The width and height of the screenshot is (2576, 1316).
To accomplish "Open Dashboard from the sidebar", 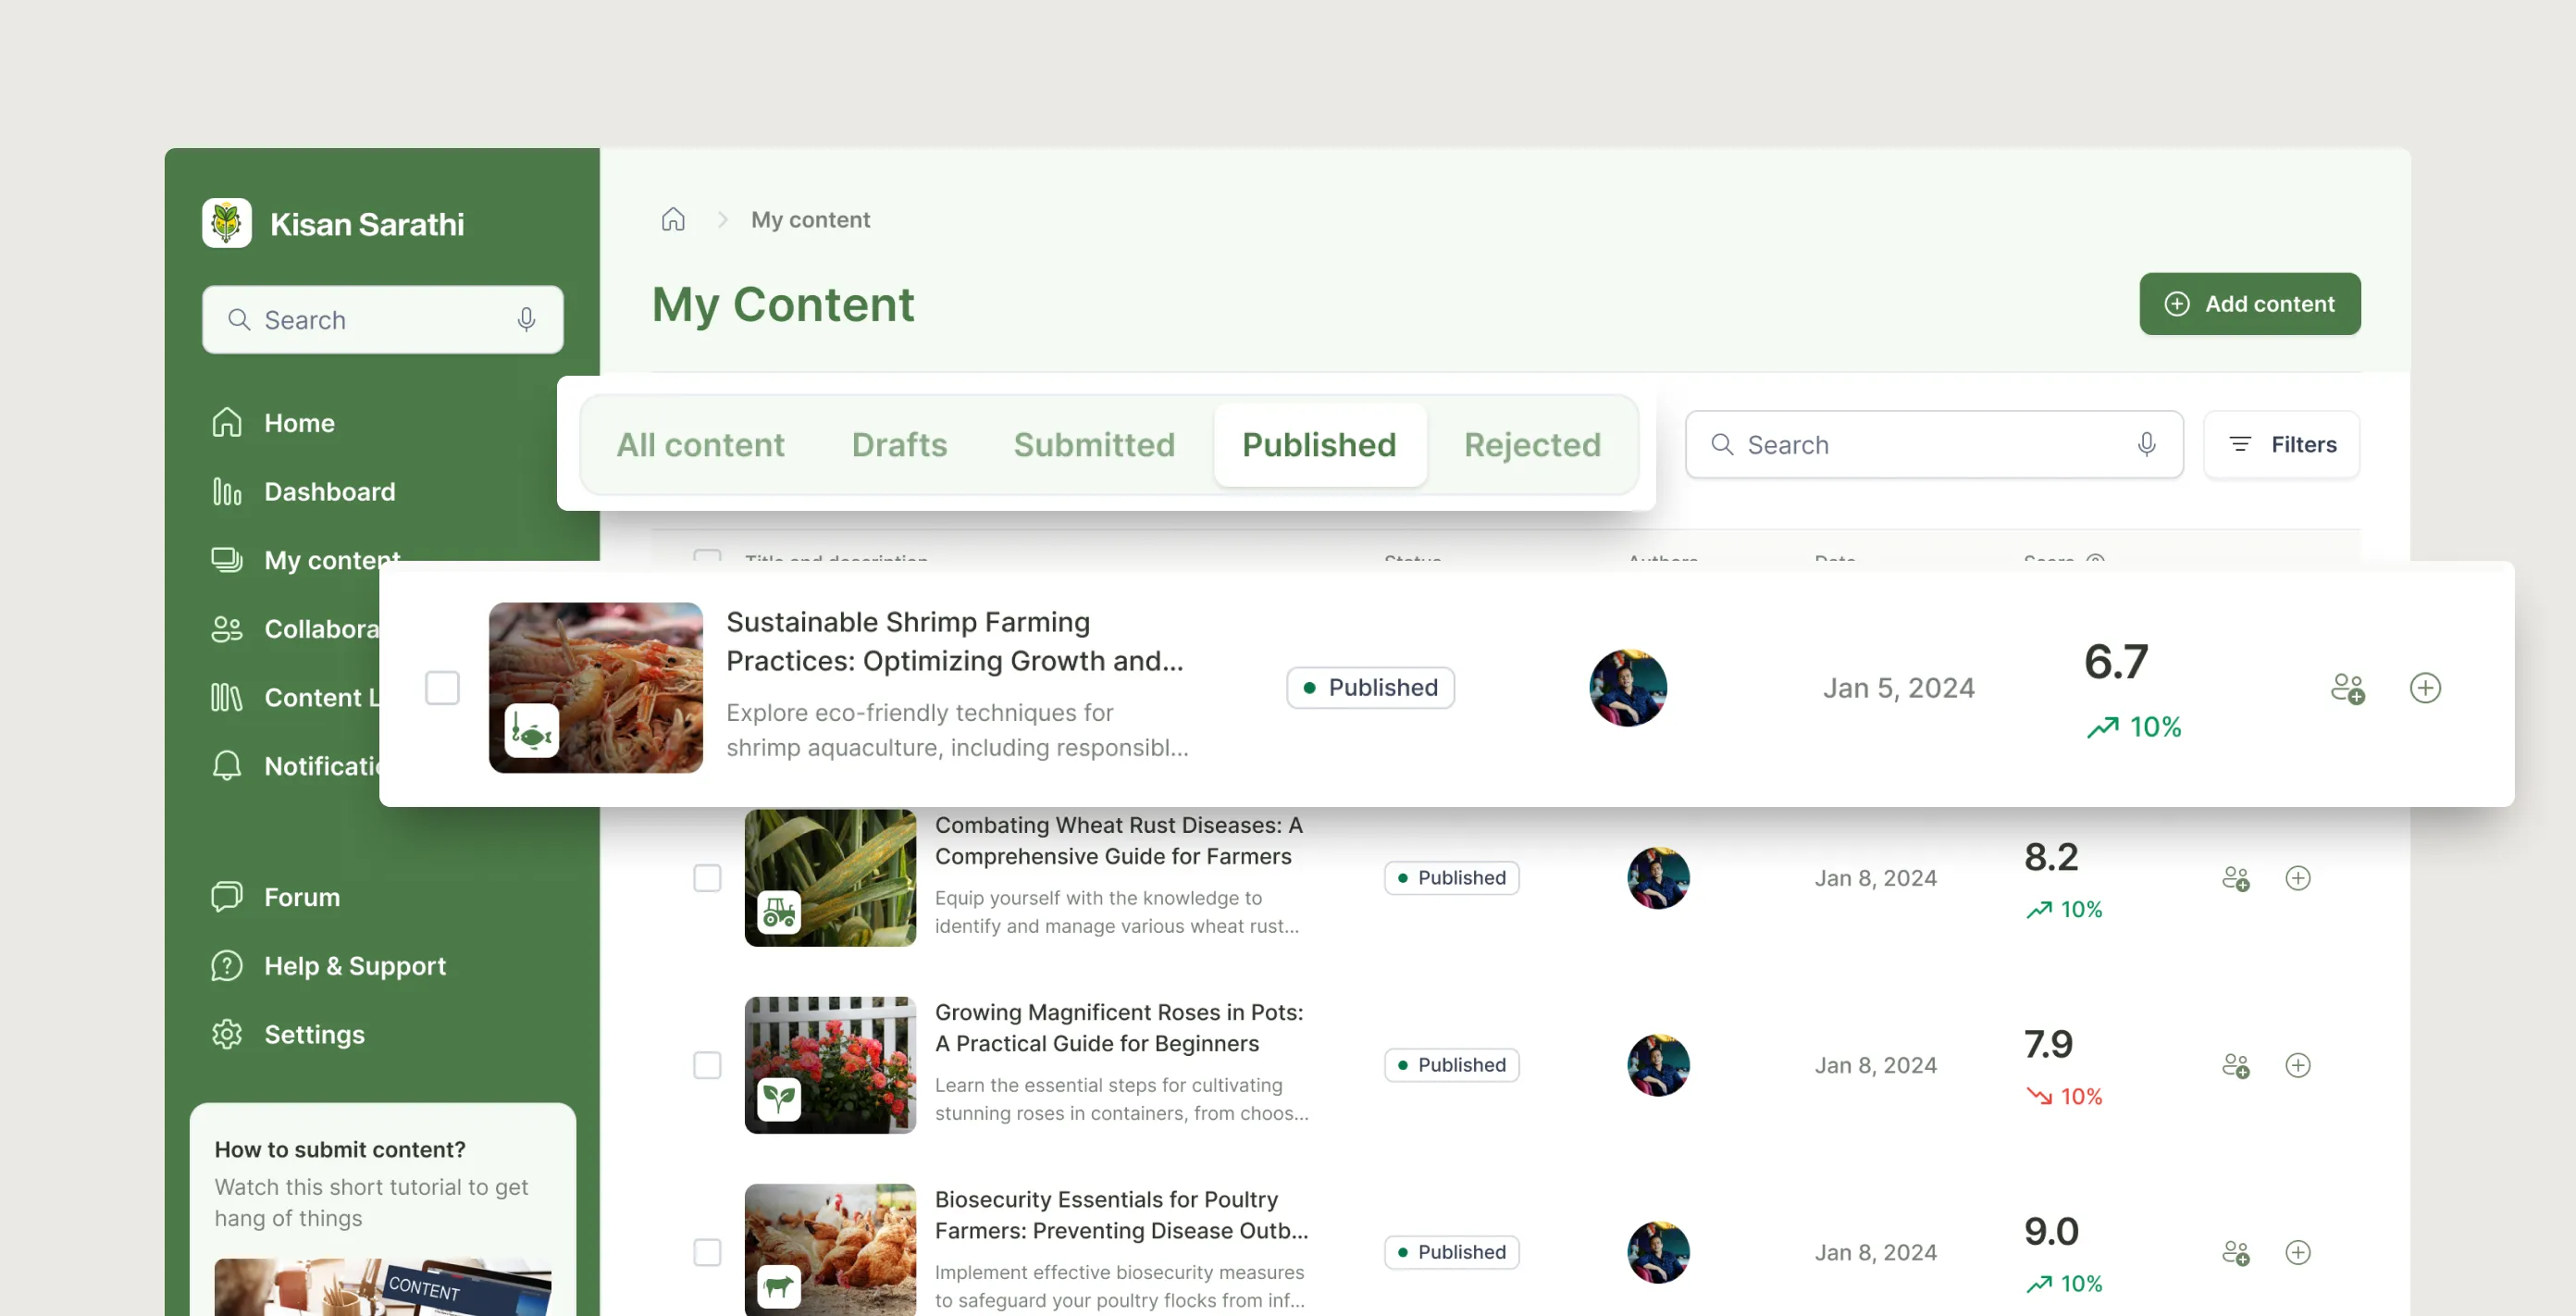I will (x=329, y=491).
